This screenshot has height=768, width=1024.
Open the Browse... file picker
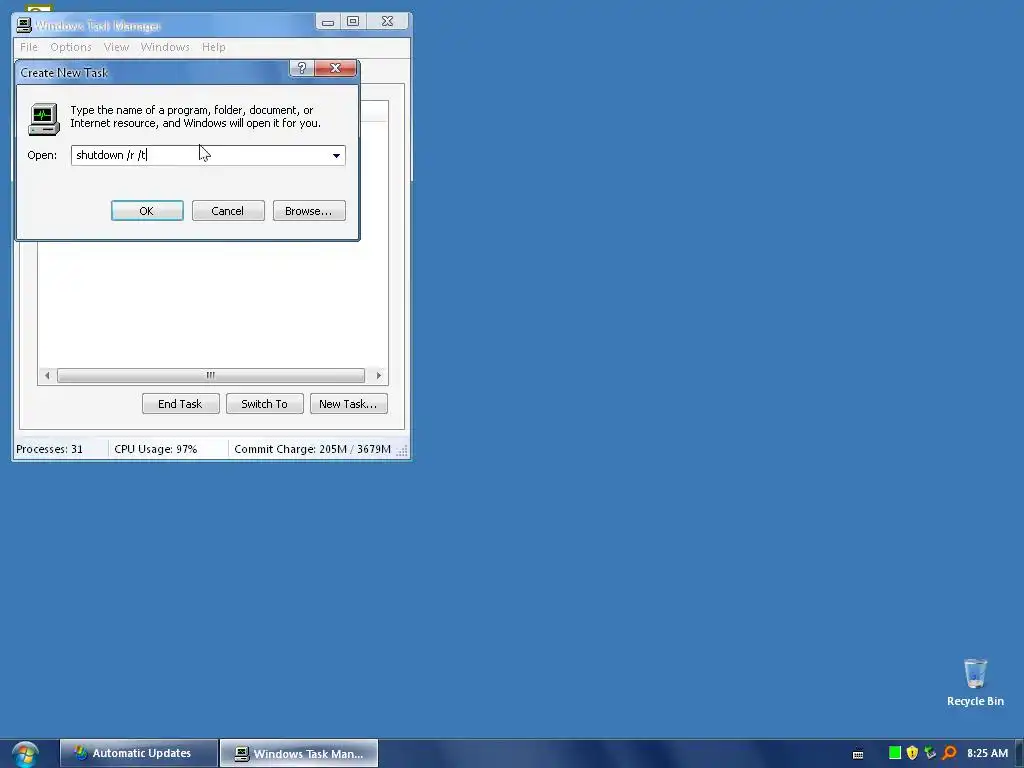309,211
